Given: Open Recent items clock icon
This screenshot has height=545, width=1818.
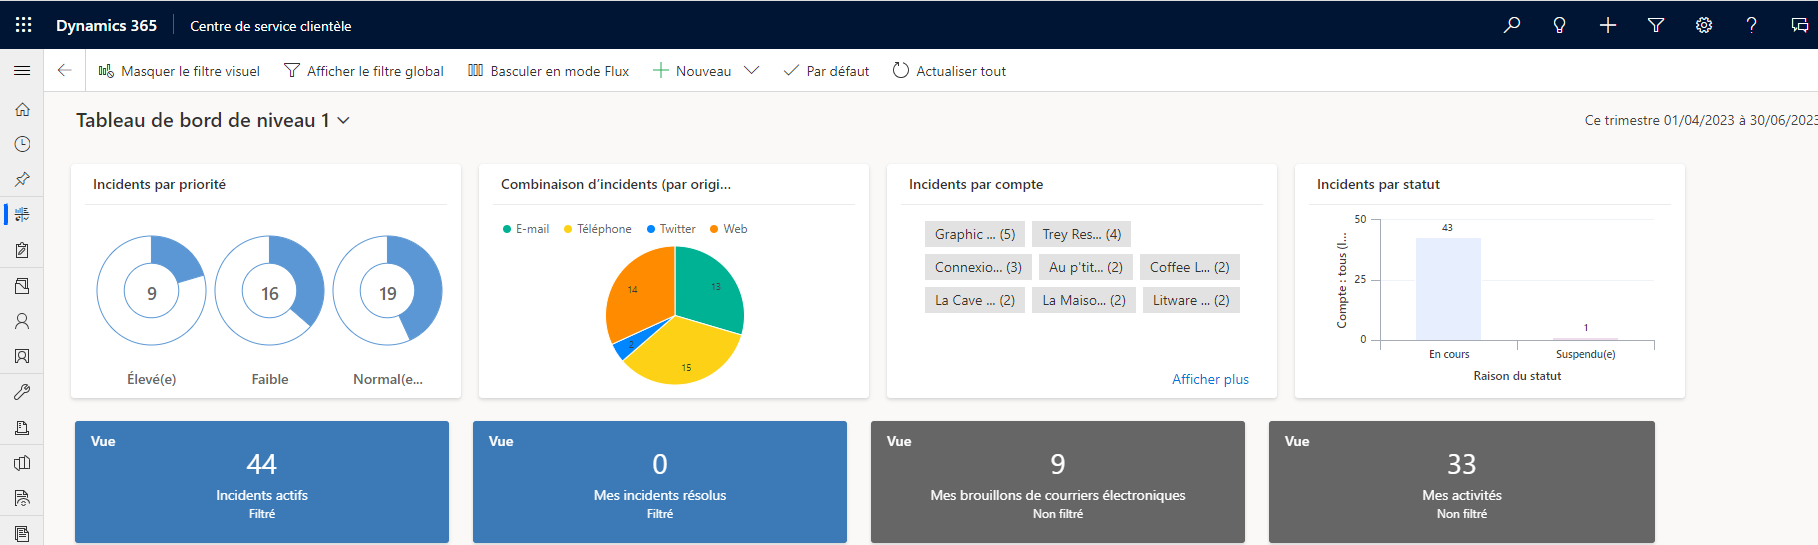Looking at the screenshot, I should (x=22, y=144).
